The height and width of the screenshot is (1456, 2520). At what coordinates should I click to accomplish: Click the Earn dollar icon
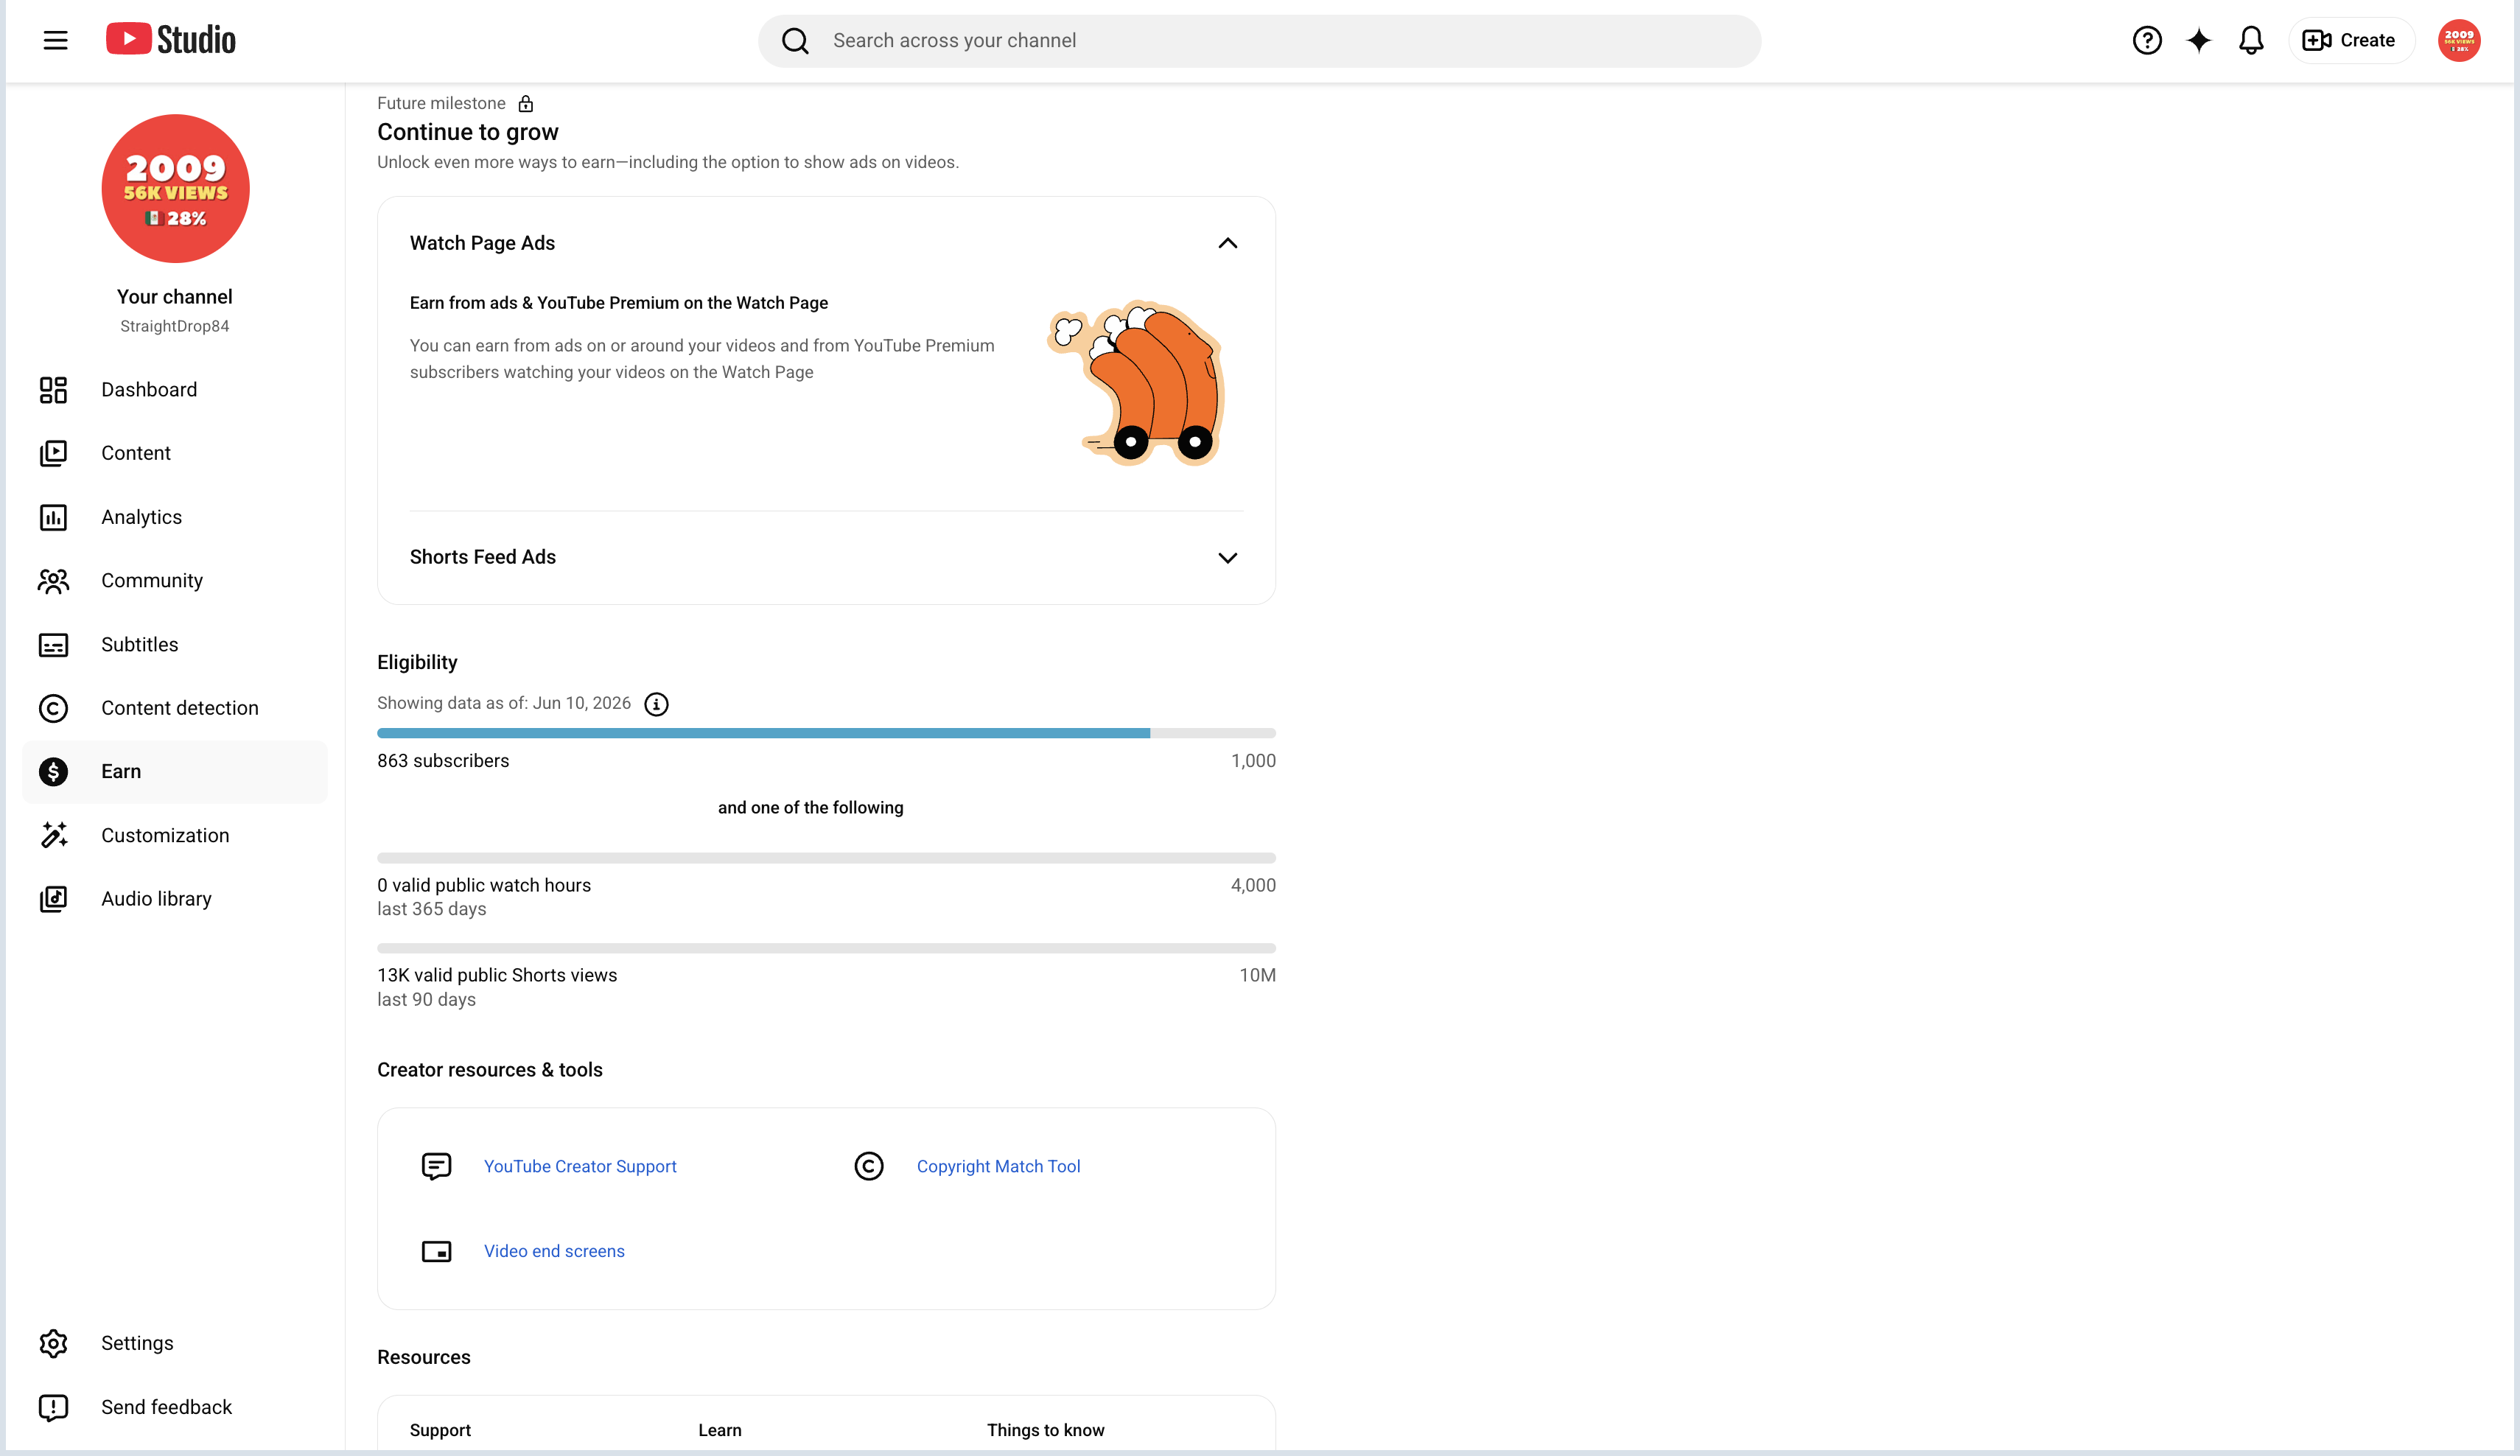53,772
